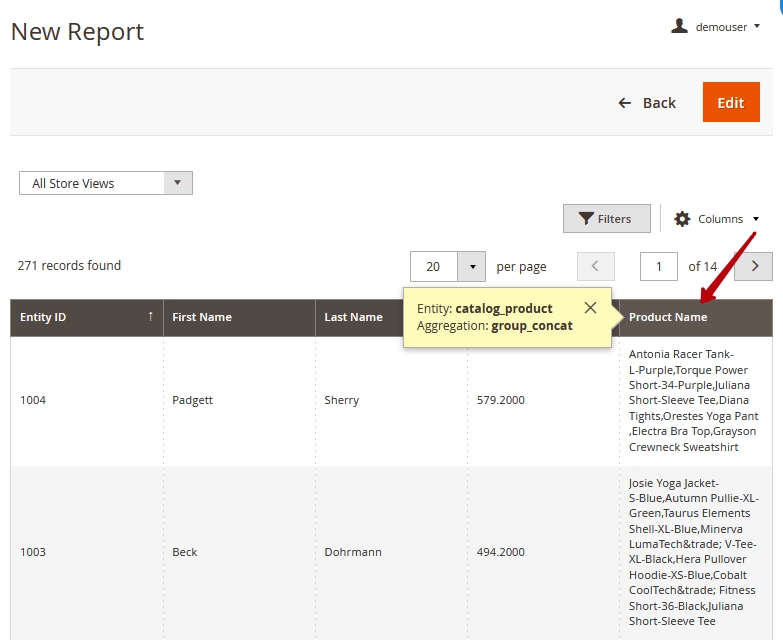
Task: Sort by First Name column header
Action: pyautogui.click(x=202, y=317)
